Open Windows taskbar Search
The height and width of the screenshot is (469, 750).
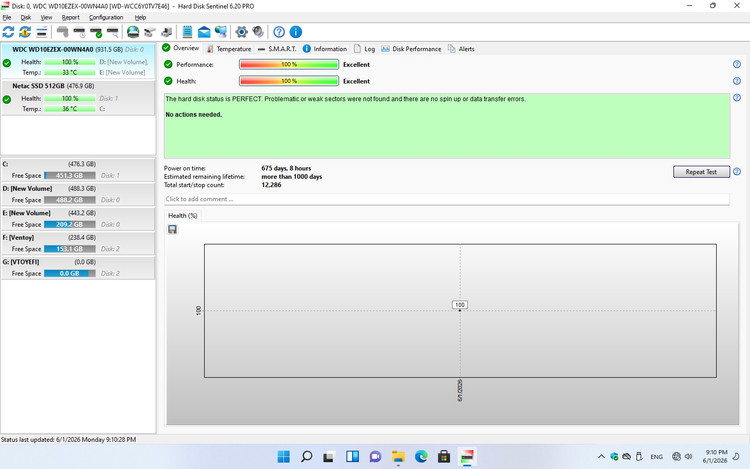[307, 457]
